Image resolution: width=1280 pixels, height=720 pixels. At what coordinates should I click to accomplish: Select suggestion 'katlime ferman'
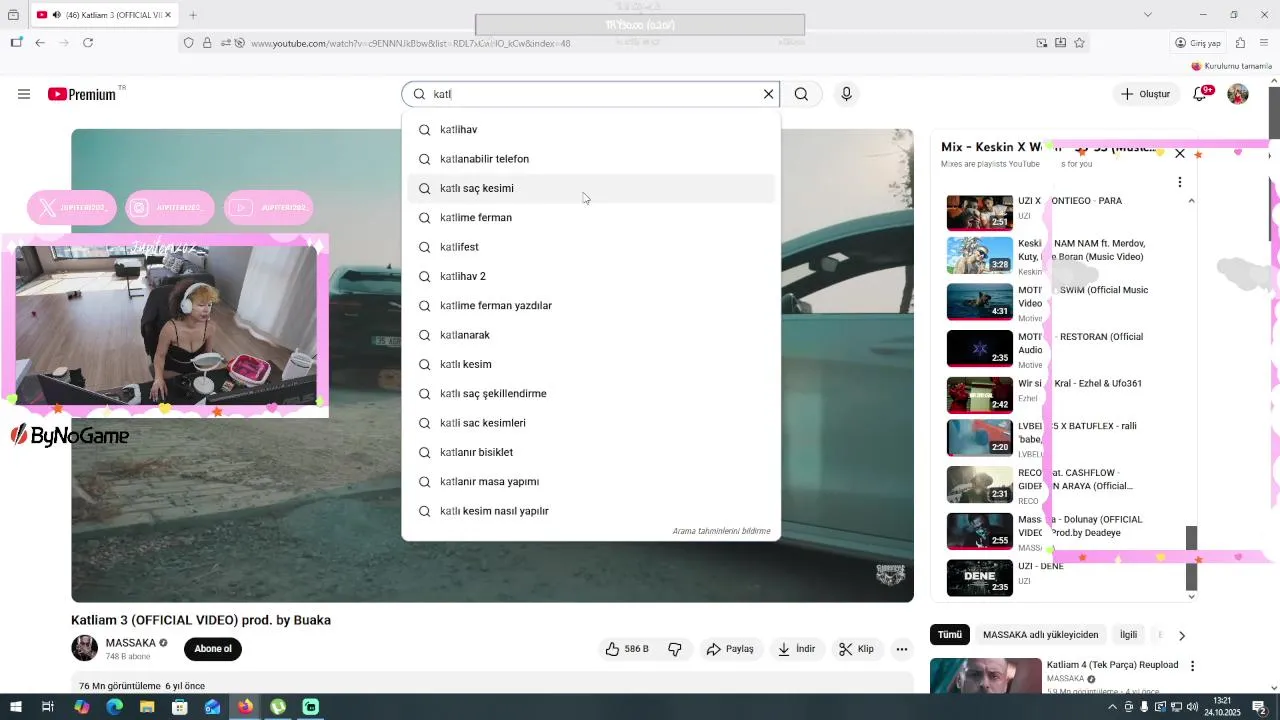click(591, 218)
